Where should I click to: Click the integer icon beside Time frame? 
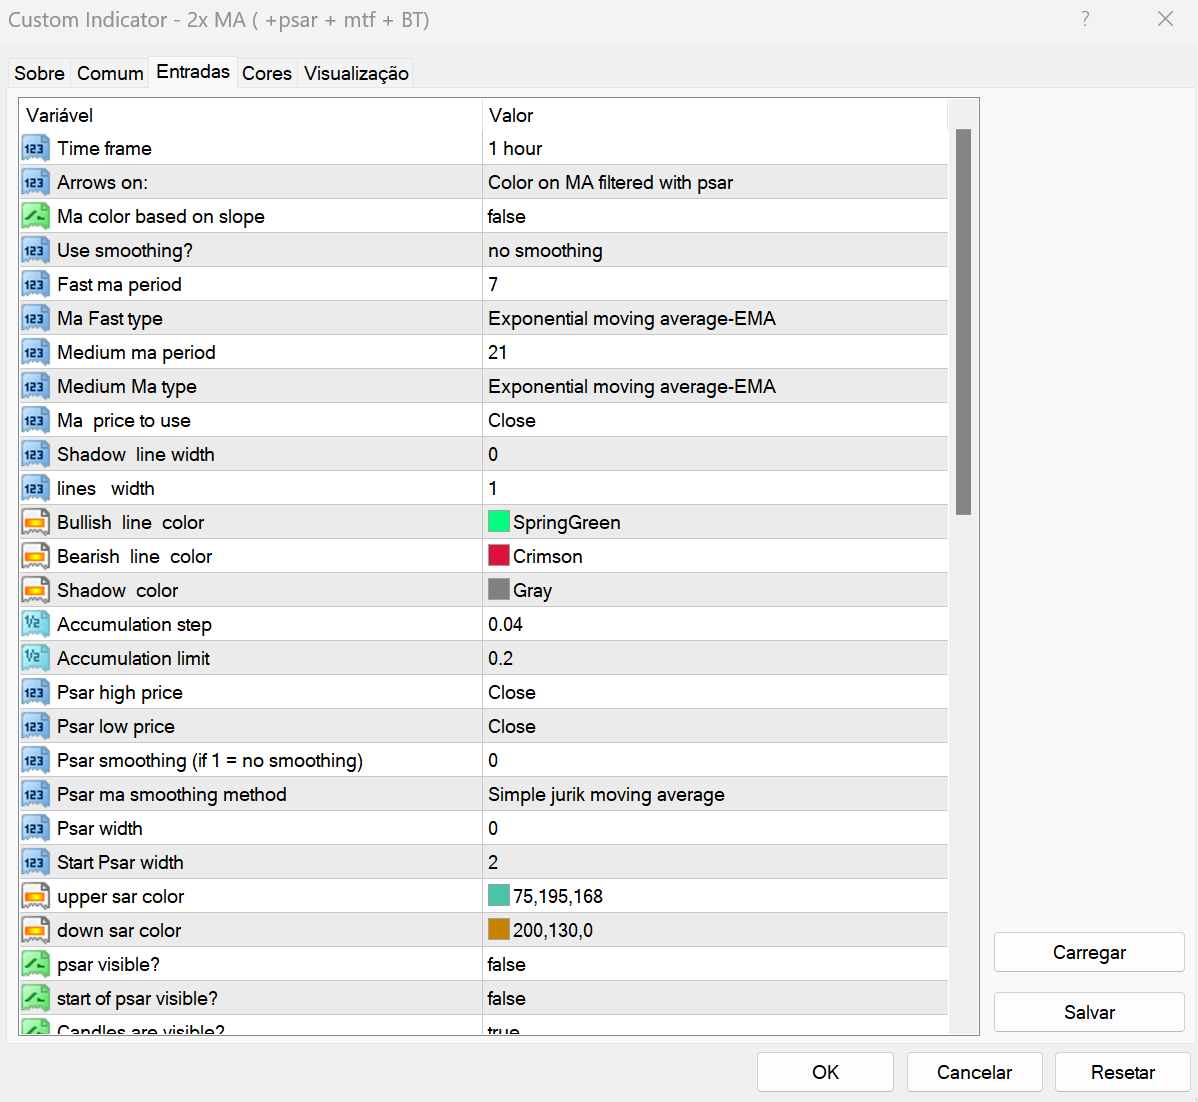tap(35, 149)
